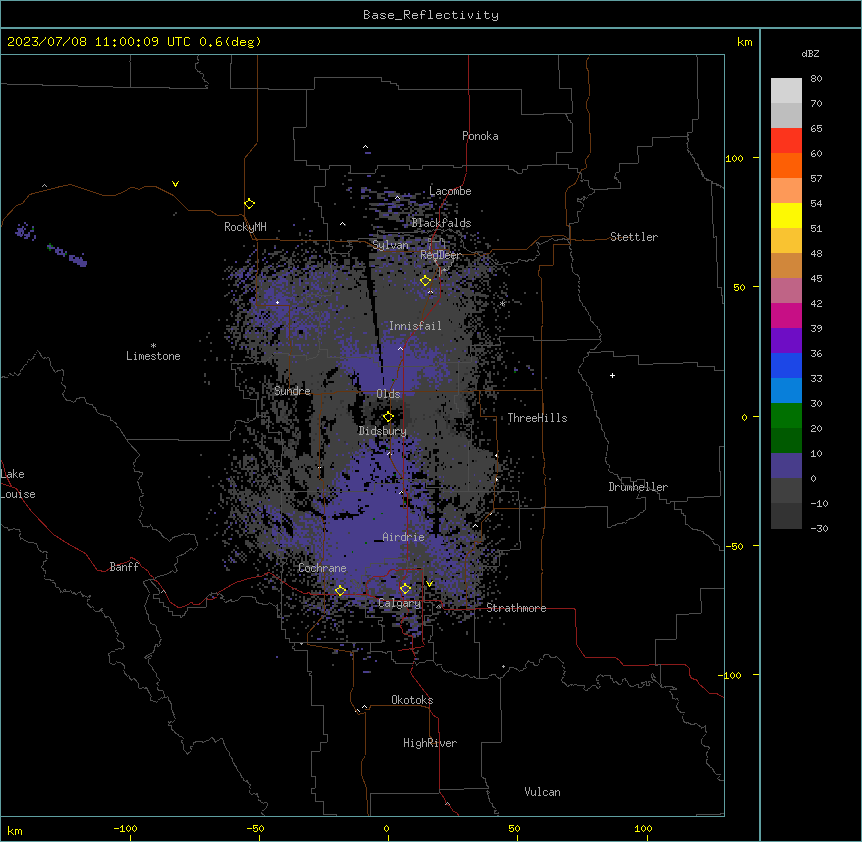This screenshot has width=862, height=842.
Task: Click the 0 tick on bottom km axis
Action: [x=386, y=828]
